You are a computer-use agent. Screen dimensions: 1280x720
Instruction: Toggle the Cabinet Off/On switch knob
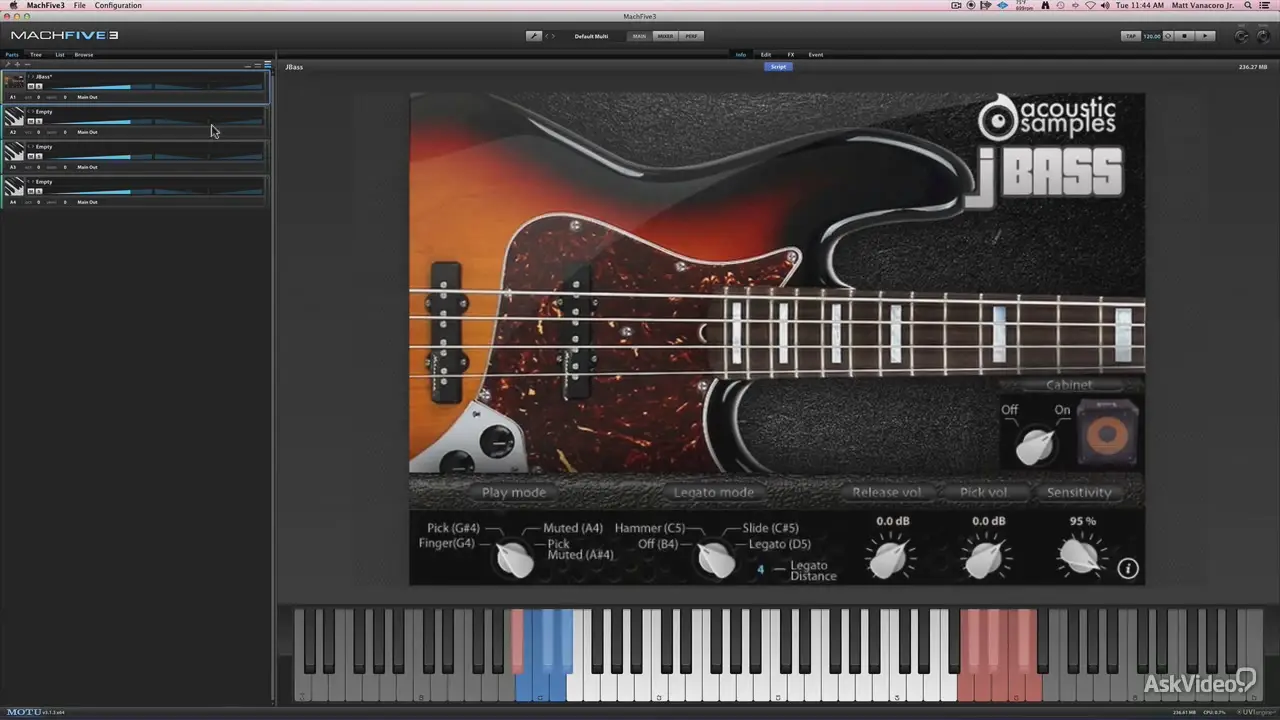coord(1035,446)
